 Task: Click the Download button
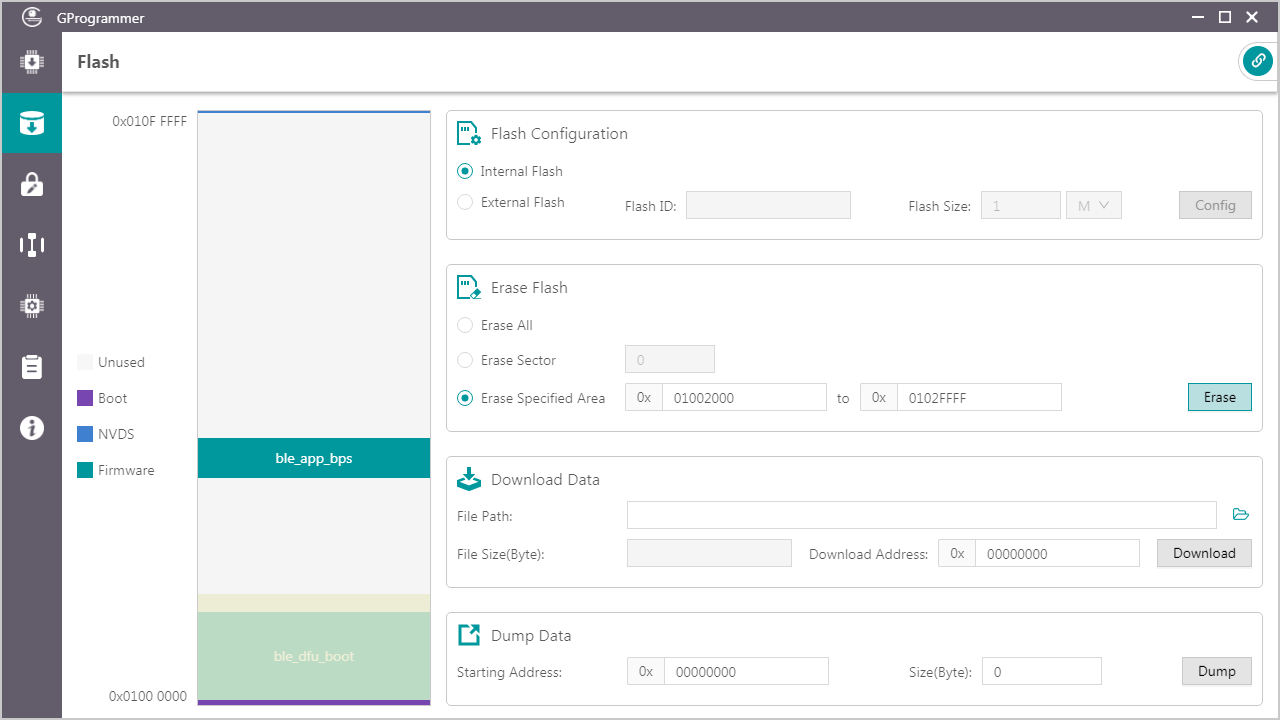(1204, 553)
